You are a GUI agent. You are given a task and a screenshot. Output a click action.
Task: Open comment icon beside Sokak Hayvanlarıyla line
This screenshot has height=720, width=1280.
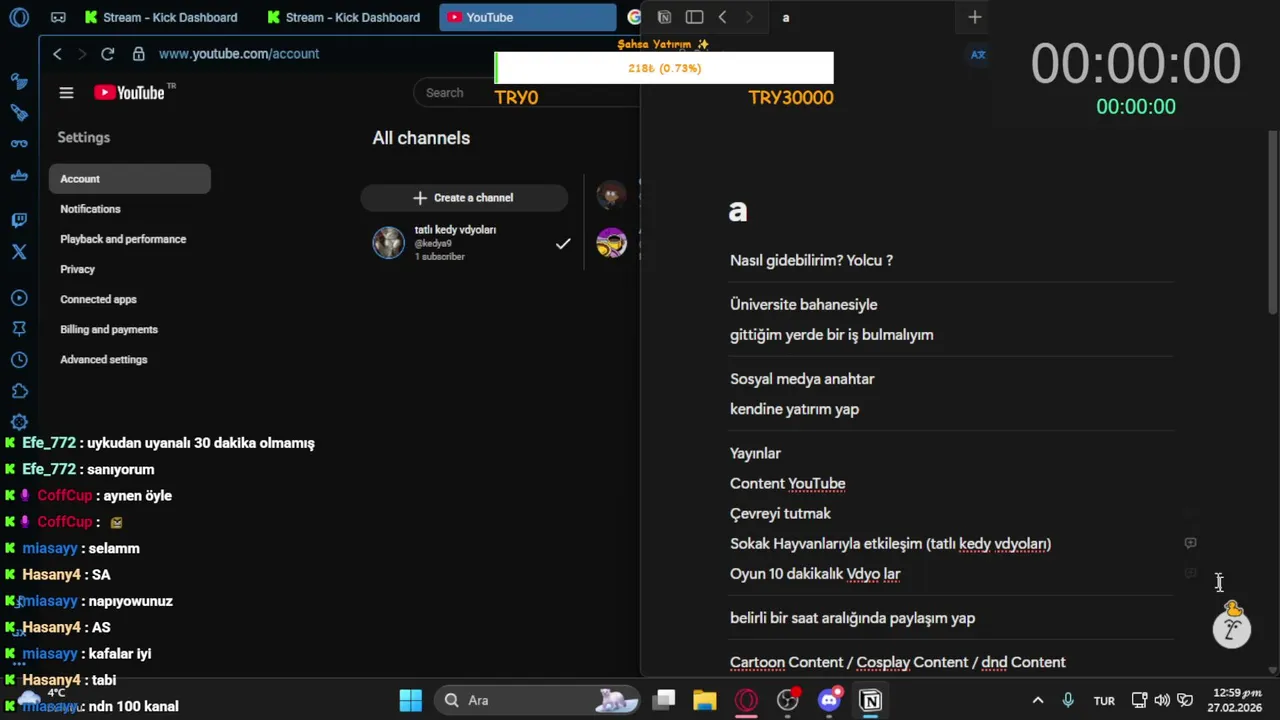coord(1190,543)
